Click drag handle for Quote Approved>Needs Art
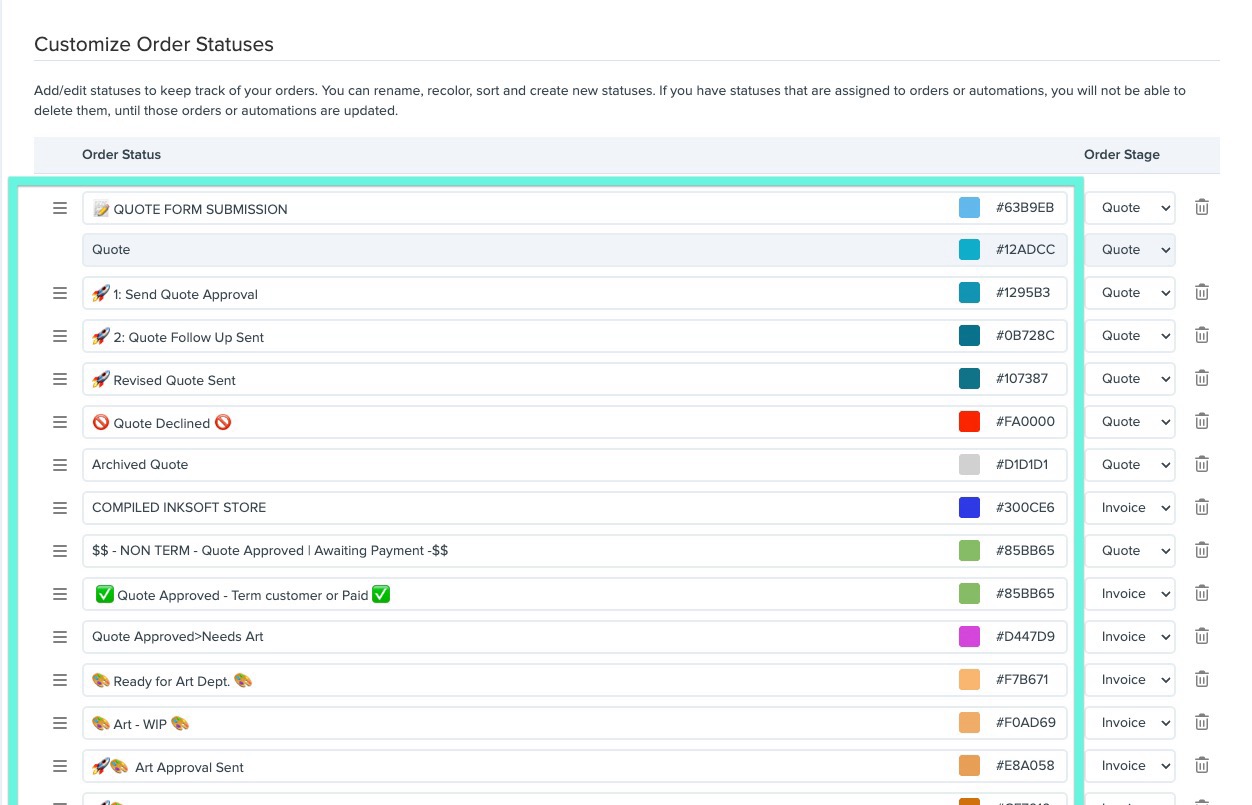Screen dimensions: 1252x805 60,637
